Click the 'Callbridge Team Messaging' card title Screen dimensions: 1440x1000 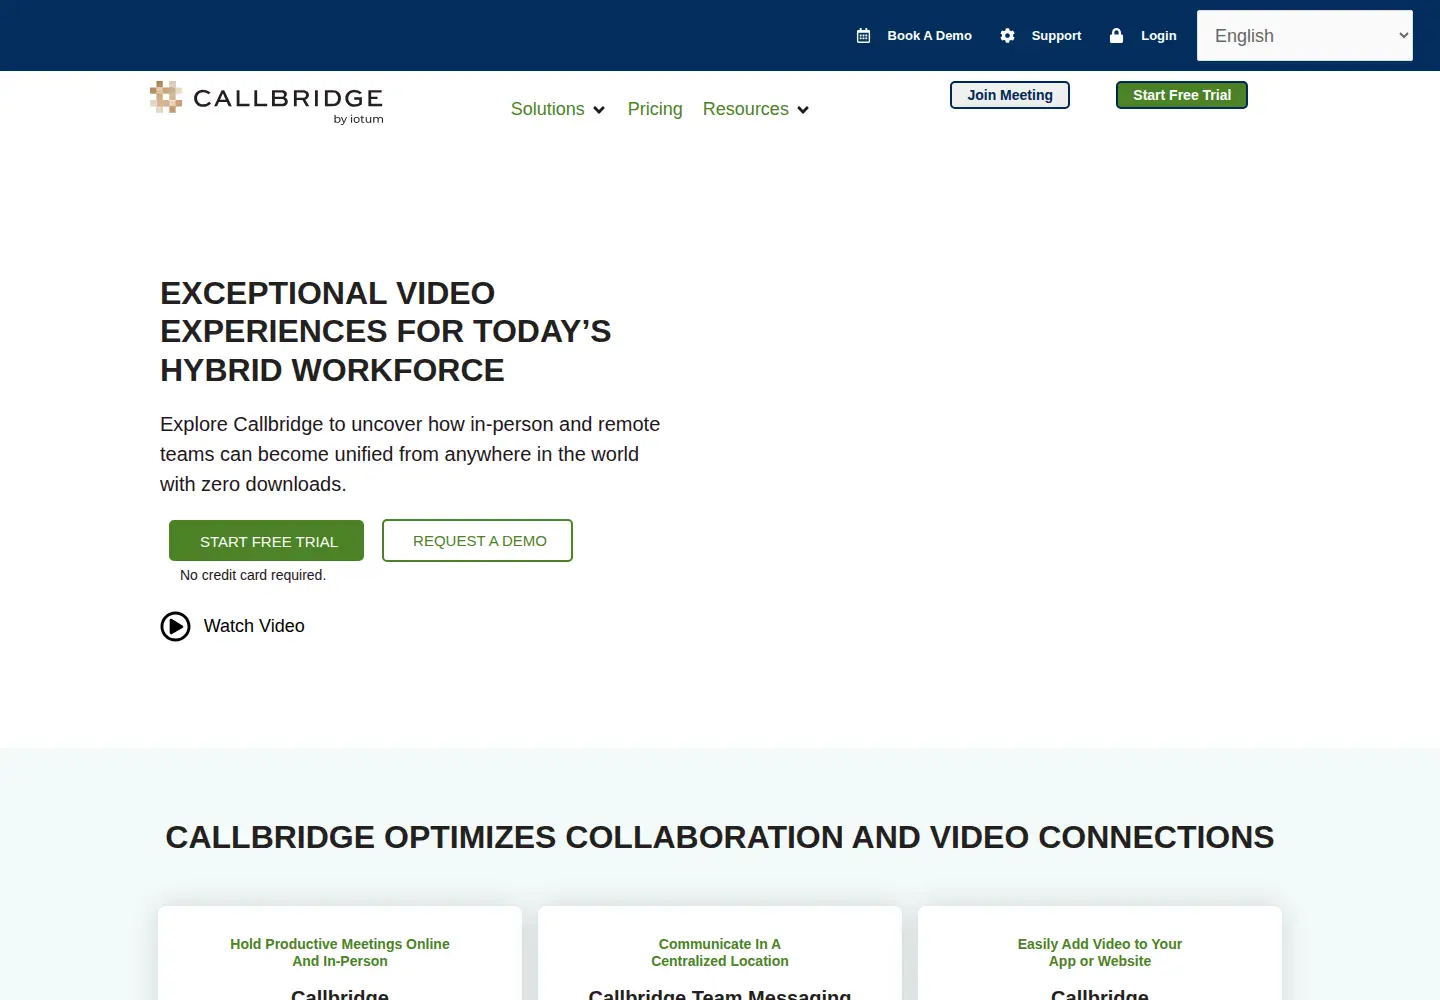pos(720,994)
